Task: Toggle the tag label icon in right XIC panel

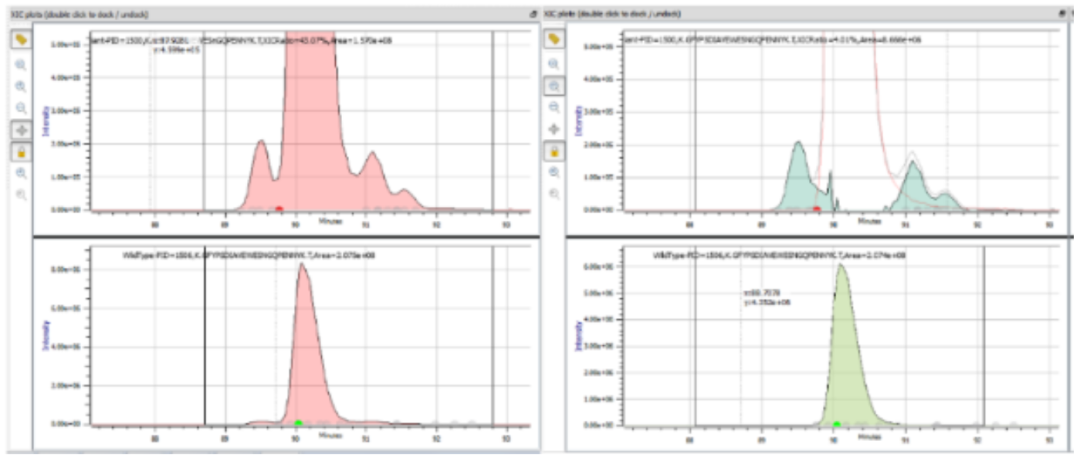Action: coord(554,40)
